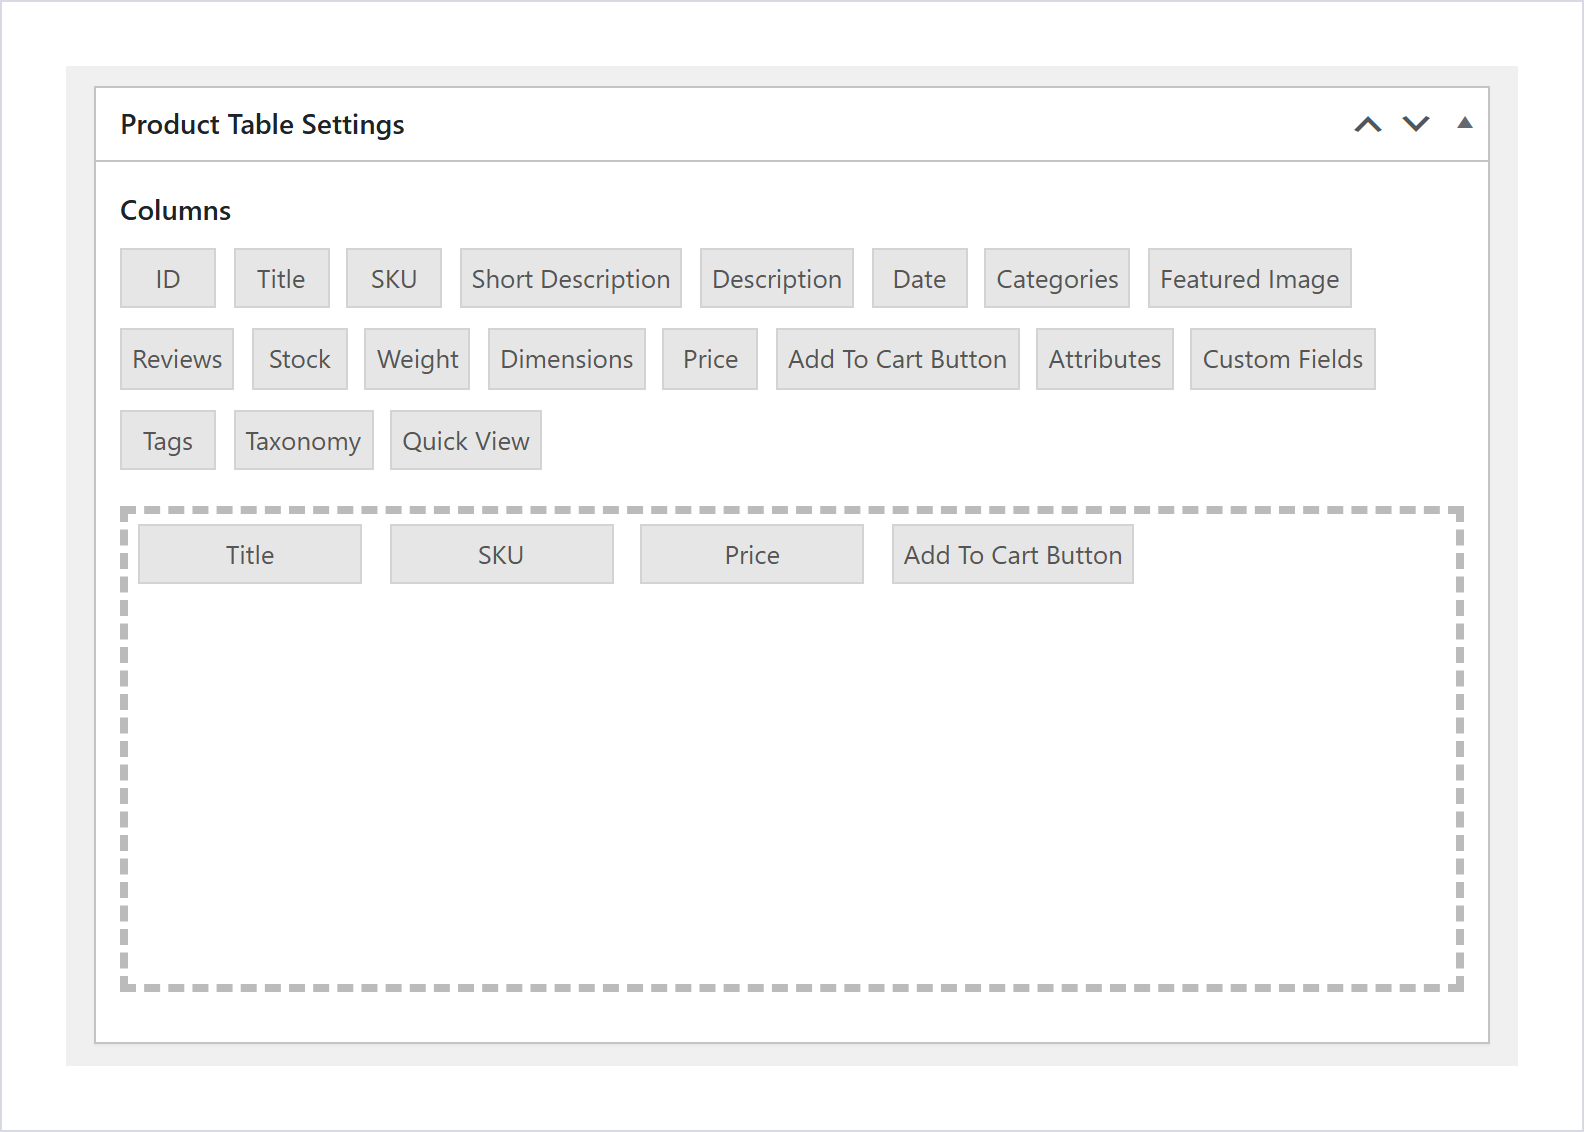1584x1132 pixels.
Task: Choose the Categories column button
Action: click(x=1057, y=278)
